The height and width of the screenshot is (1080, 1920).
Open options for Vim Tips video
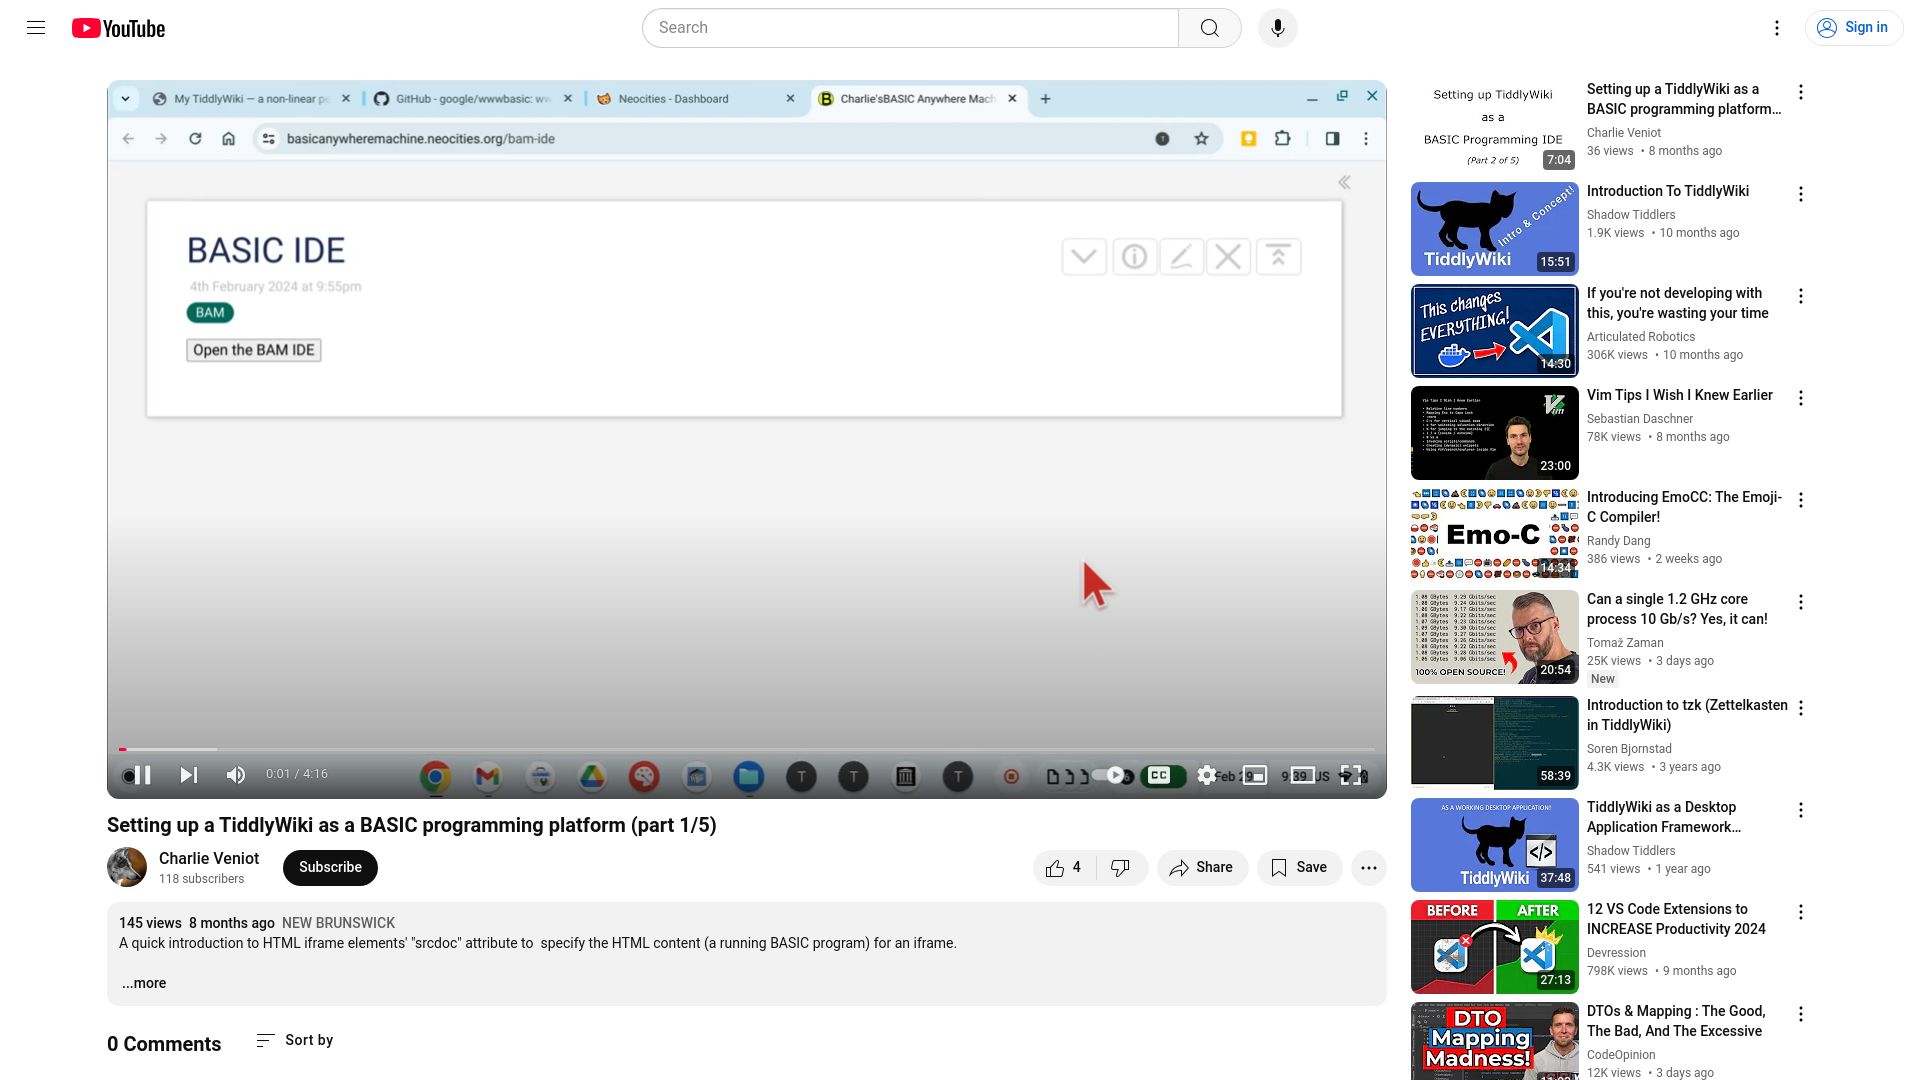(x=1801, y=398)
